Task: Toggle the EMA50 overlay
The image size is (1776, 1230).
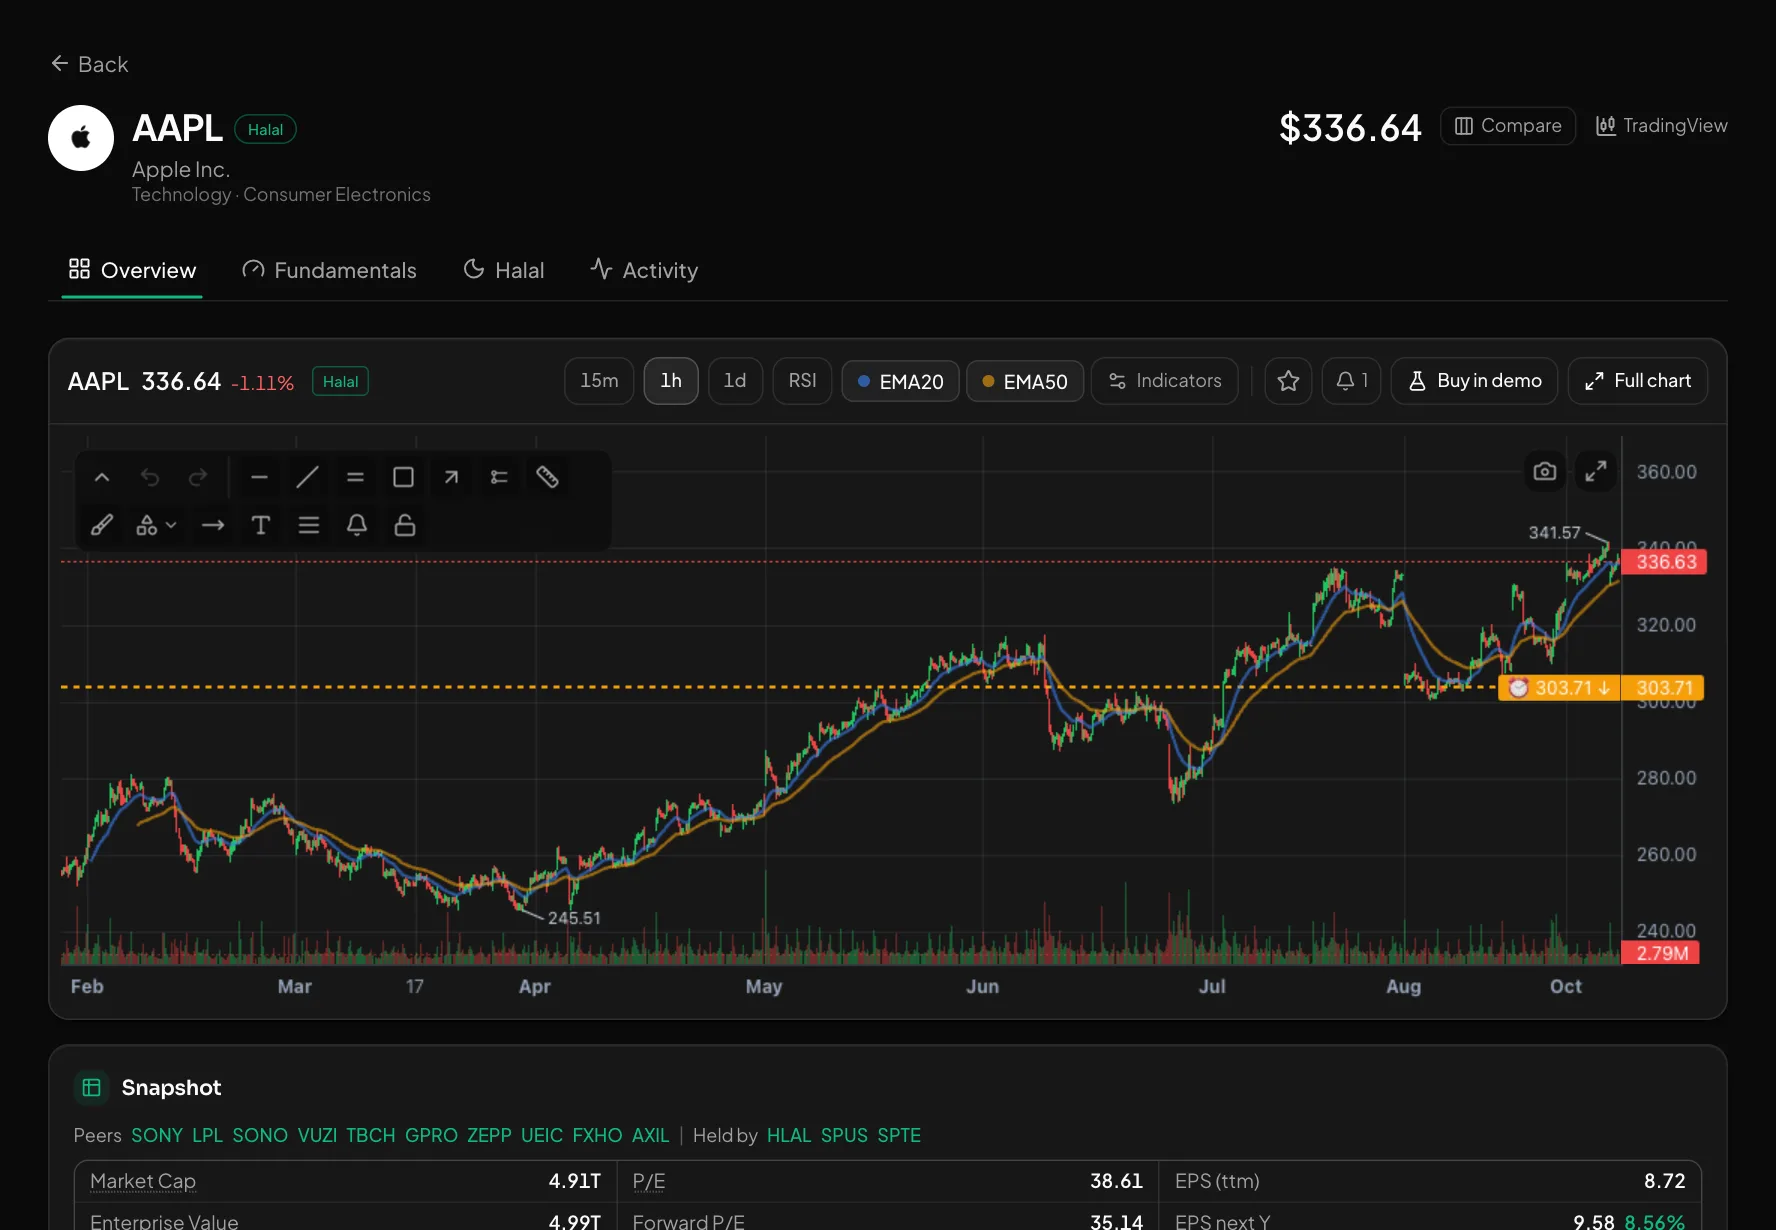Action: [1025, 381]
